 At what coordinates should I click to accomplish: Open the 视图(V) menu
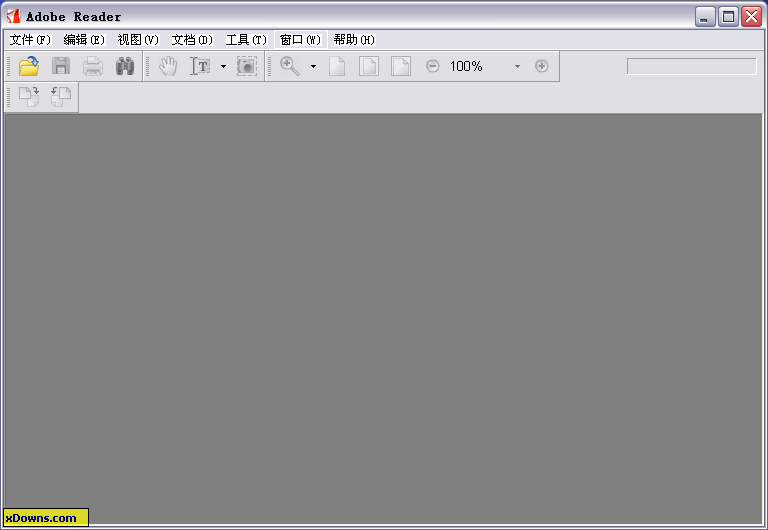click(138, 40)
